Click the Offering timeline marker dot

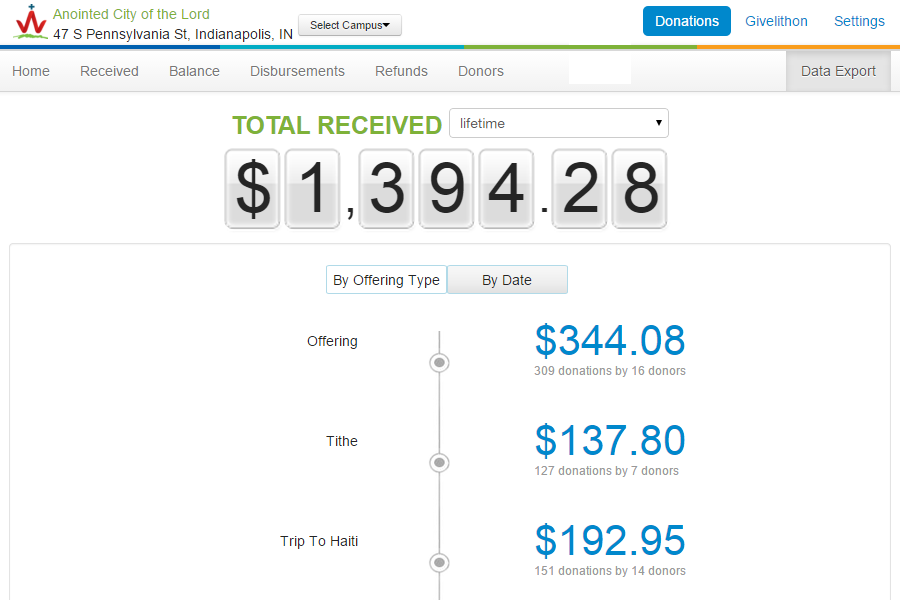click(439, 362)
